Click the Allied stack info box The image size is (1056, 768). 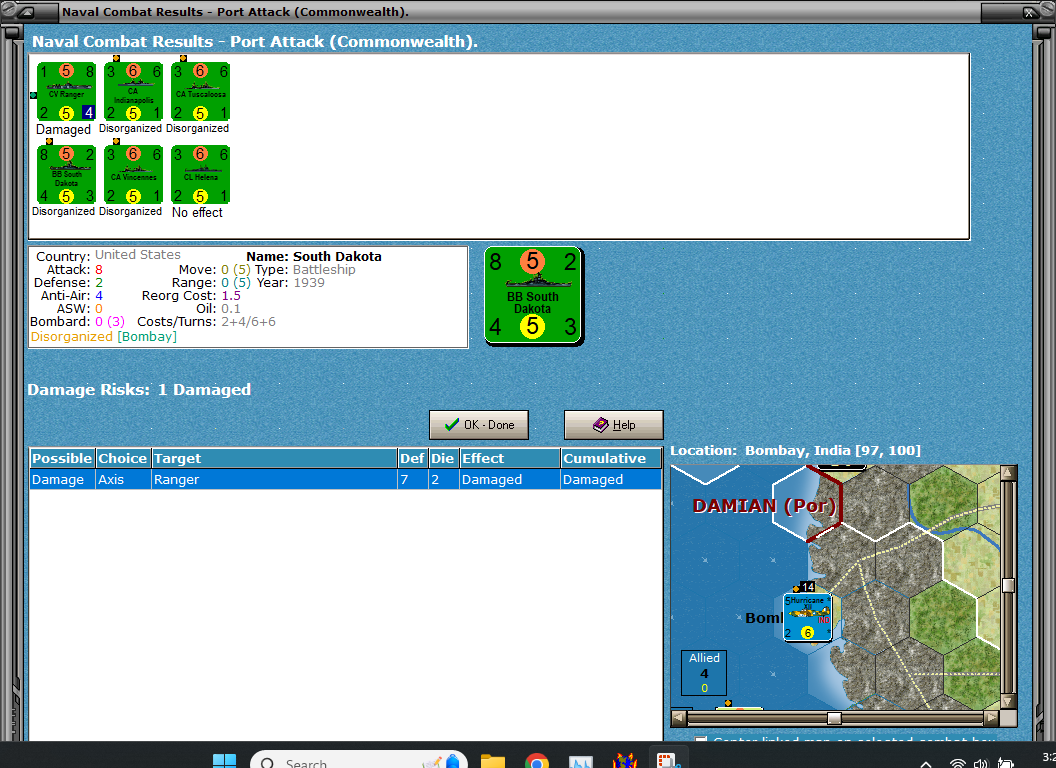tap(704, 672)
